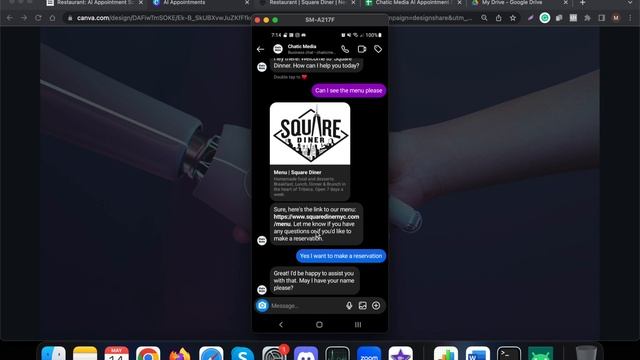The width and height of the screenshot is (640, 360).
Task: Open Discord from the dock
Action: click(x=306, y=353)
